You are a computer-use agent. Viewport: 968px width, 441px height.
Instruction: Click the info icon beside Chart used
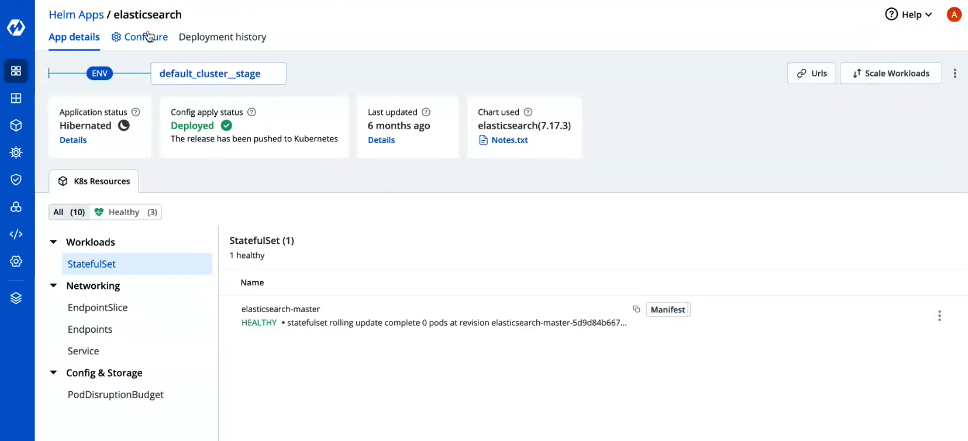(x=528, y=112)
